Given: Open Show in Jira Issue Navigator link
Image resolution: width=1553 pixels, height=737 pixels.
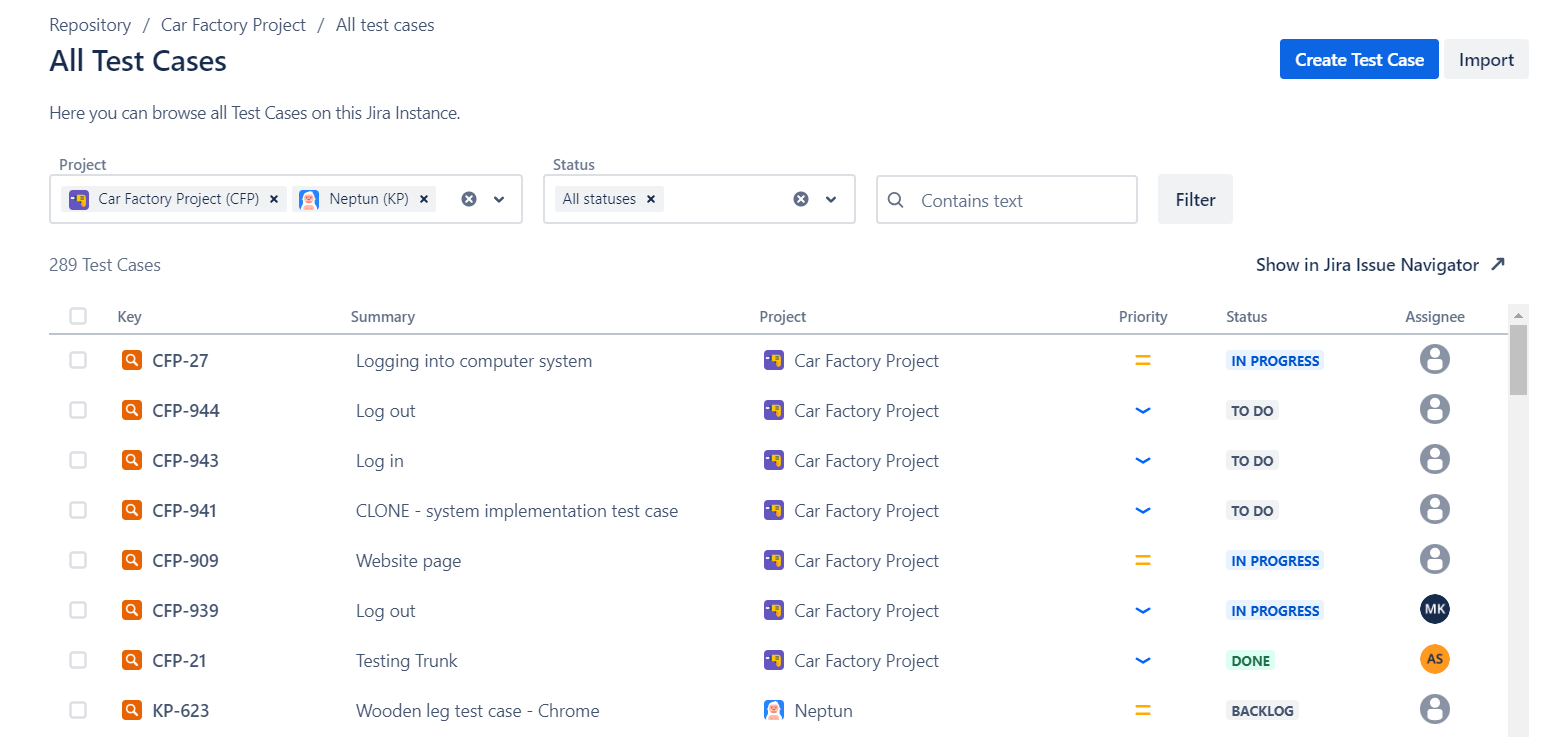Looking at the screenshot, I should click(x=1368, y=265).
